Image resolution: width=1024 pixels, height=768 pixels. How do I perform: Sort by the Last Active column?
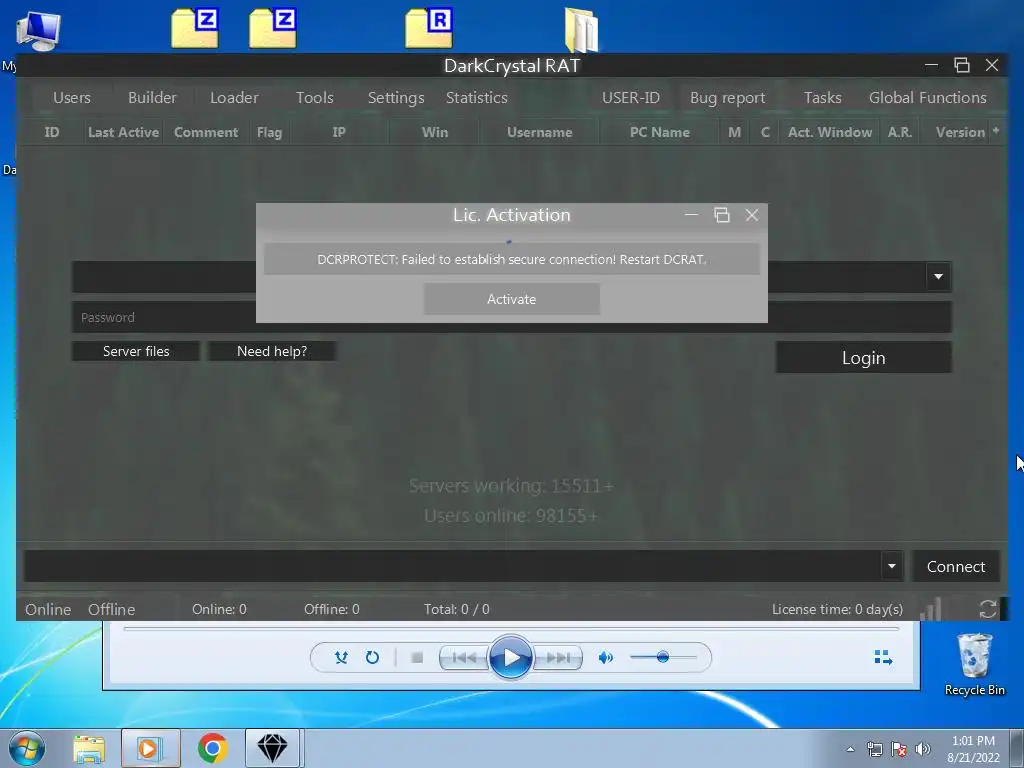(x=123, y=132)
